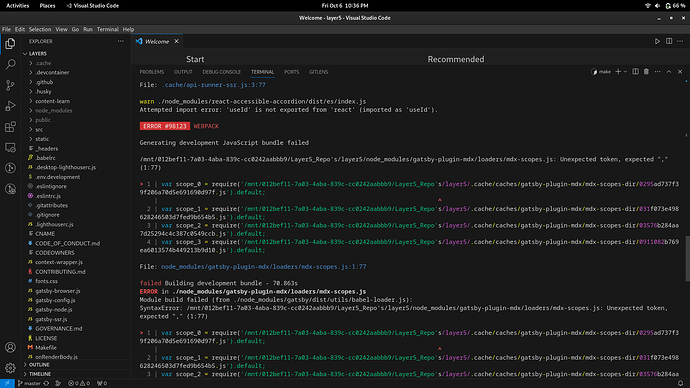The image size is (690, 388).
Task: Maximize the panel size with chevron up
Action: tap(669, 72)
